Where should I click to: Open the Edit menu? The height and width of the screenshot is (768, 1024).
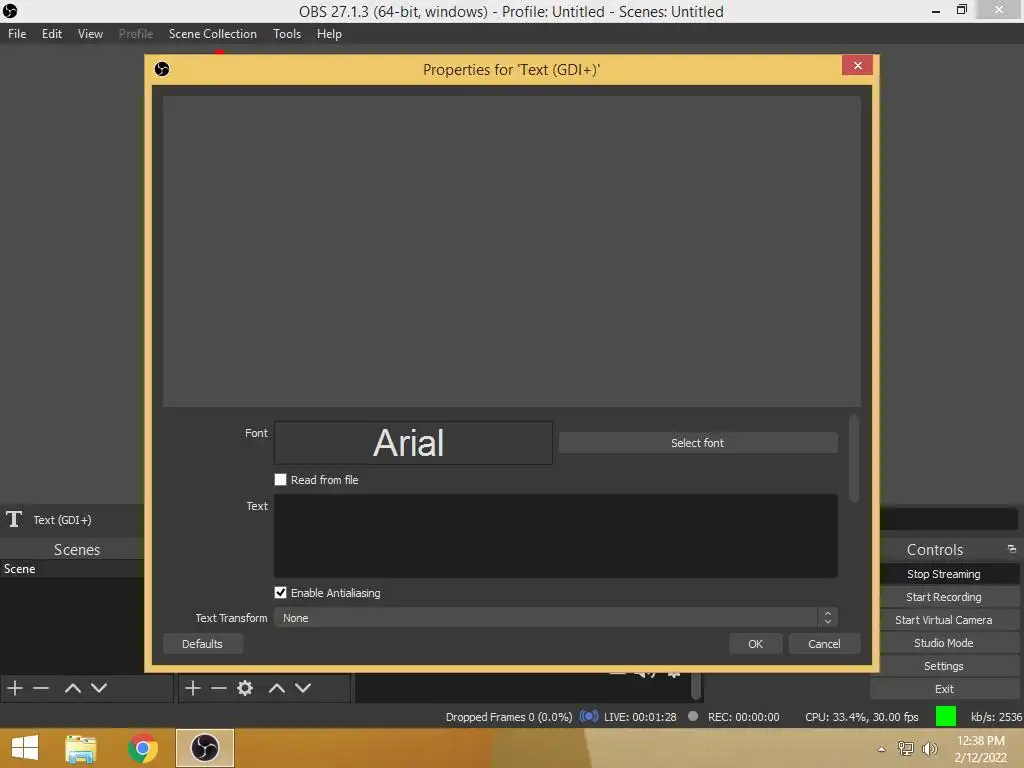[52, 34]
